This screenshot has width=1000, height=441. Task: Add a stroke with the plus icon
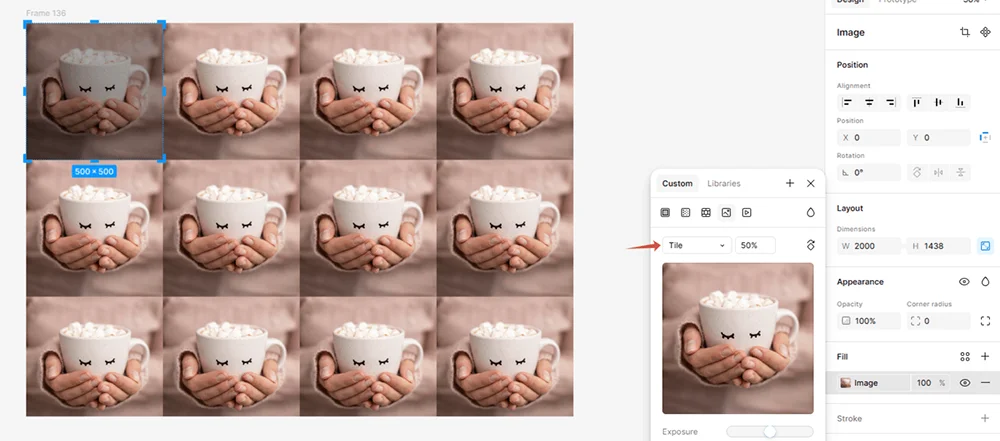(985, 419)
